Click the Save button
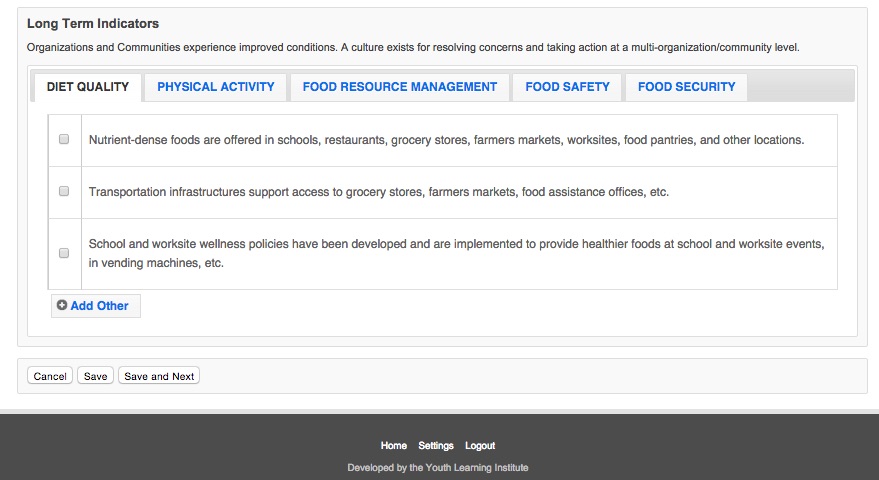 click(95, 376)
